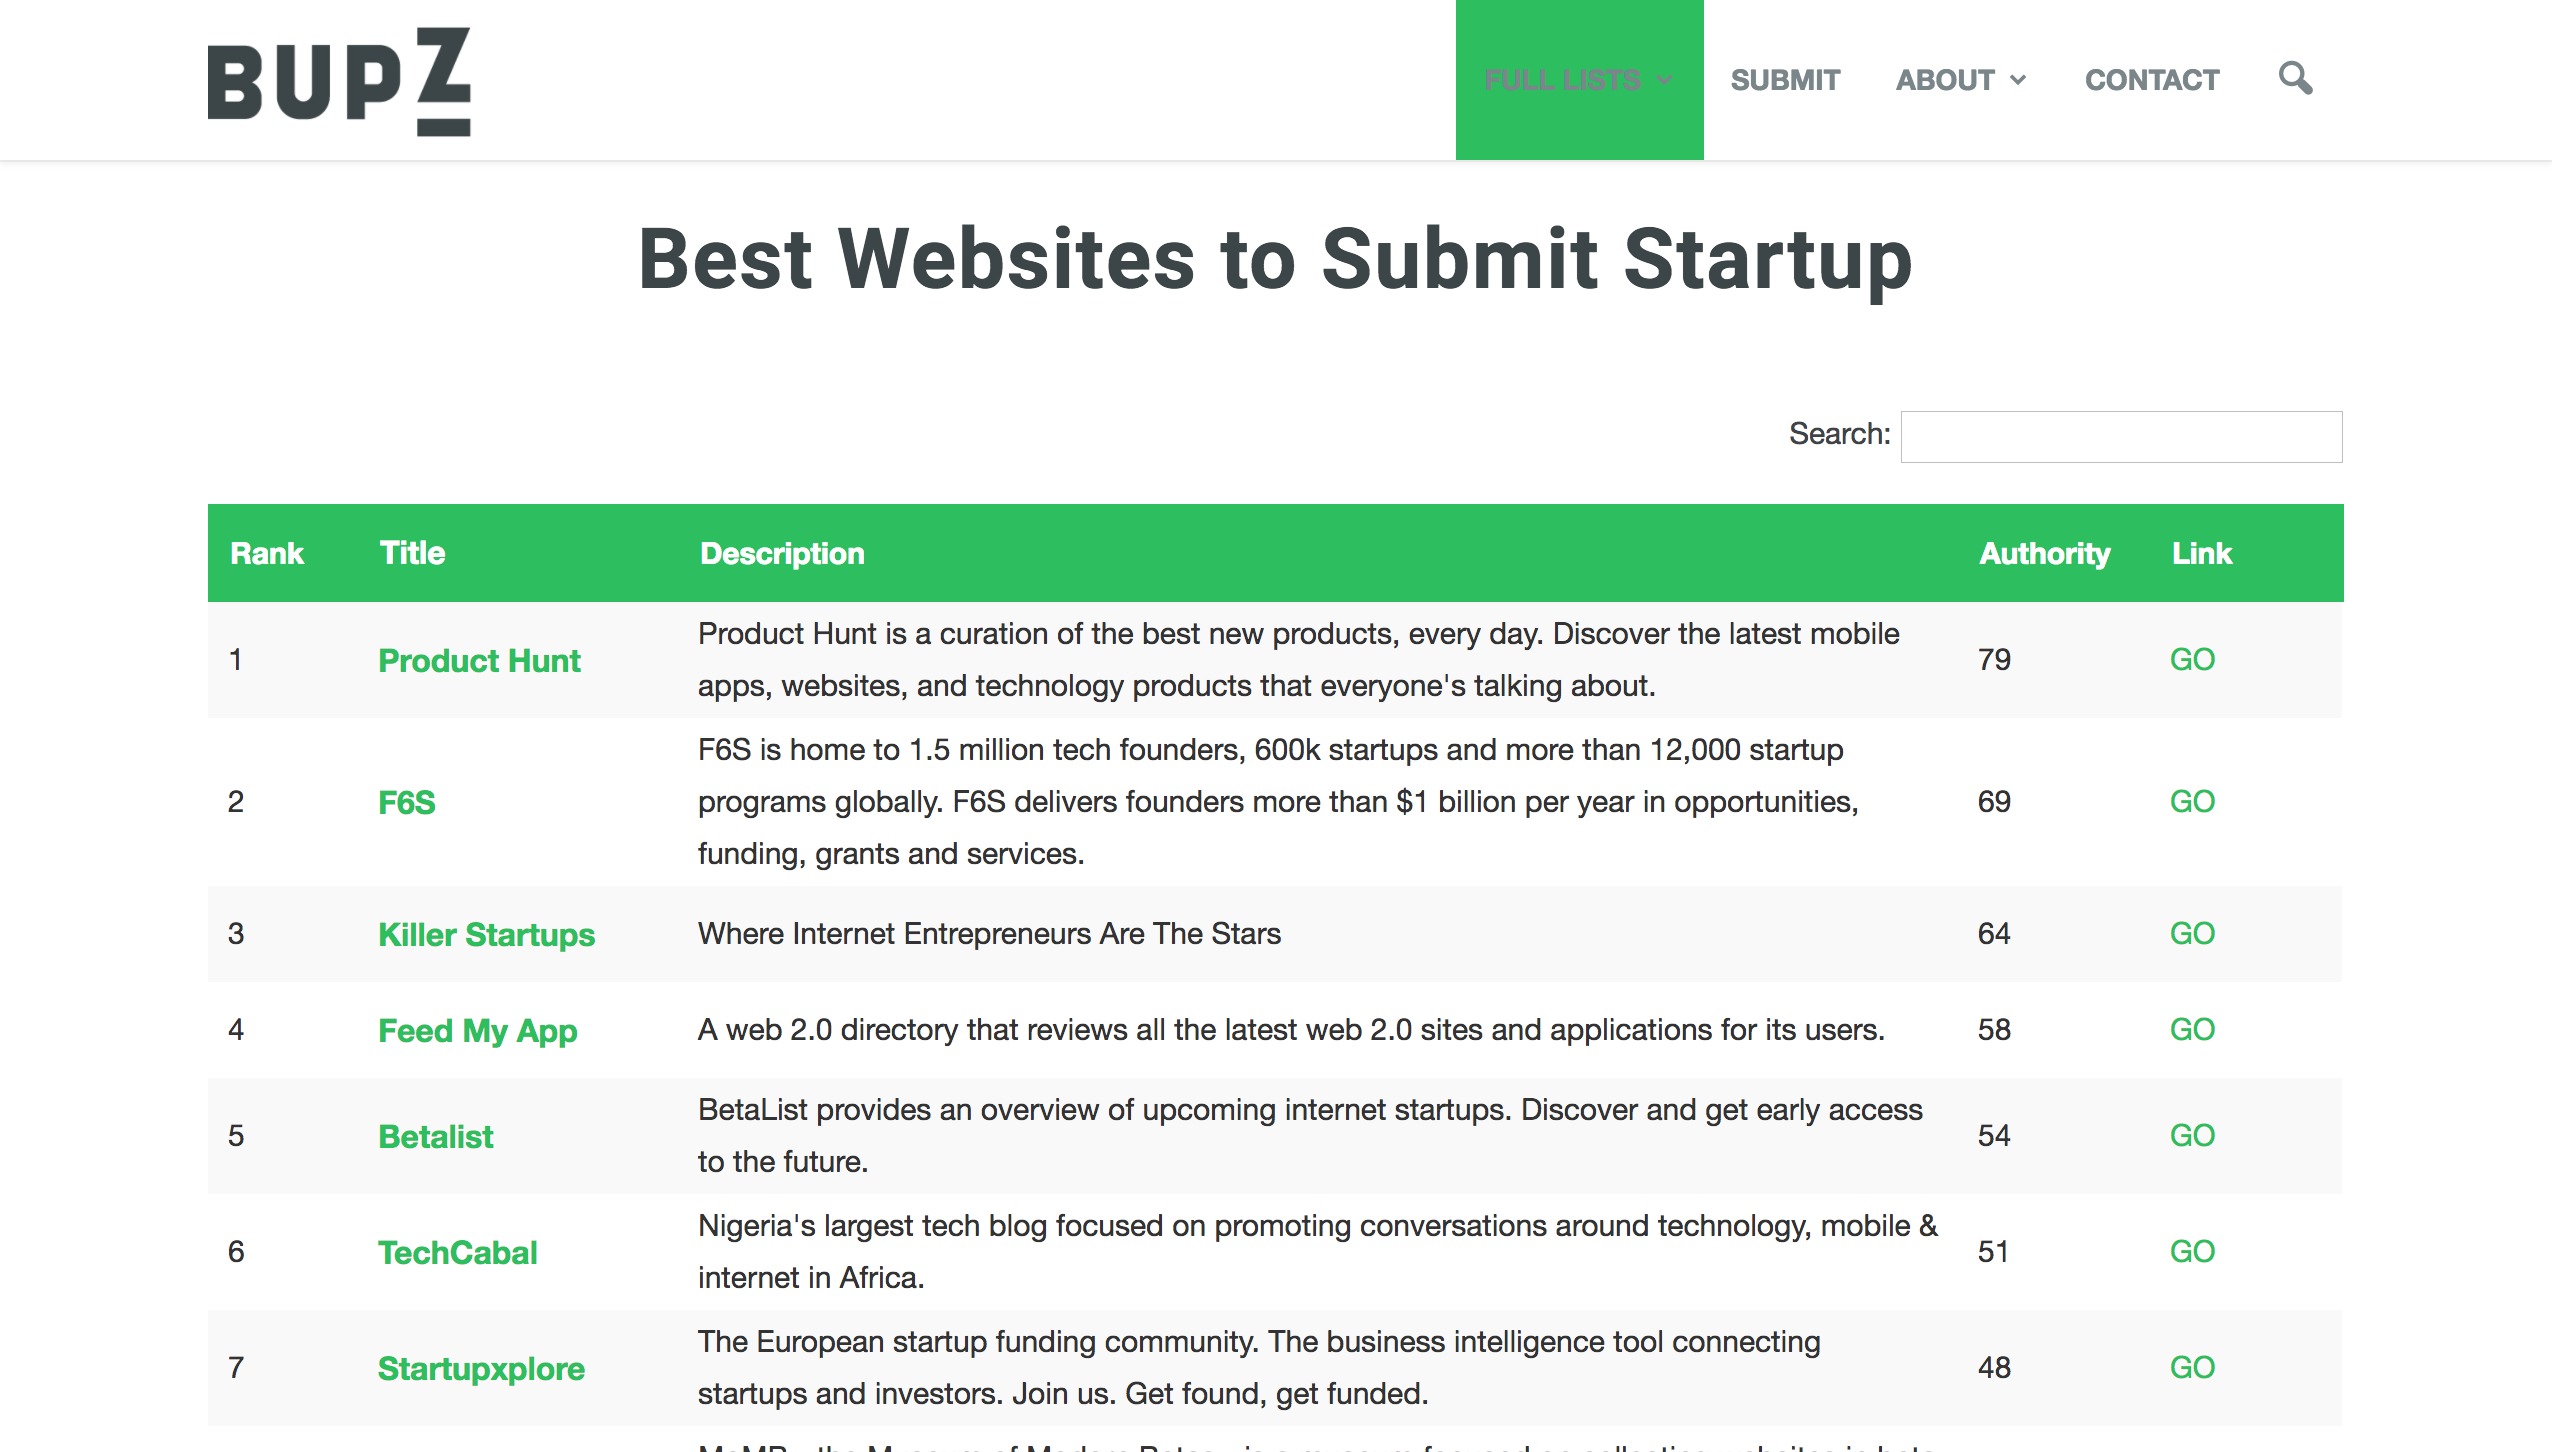
Task: Open the Product Hunt title link
Action: click(x=479, y=660)
